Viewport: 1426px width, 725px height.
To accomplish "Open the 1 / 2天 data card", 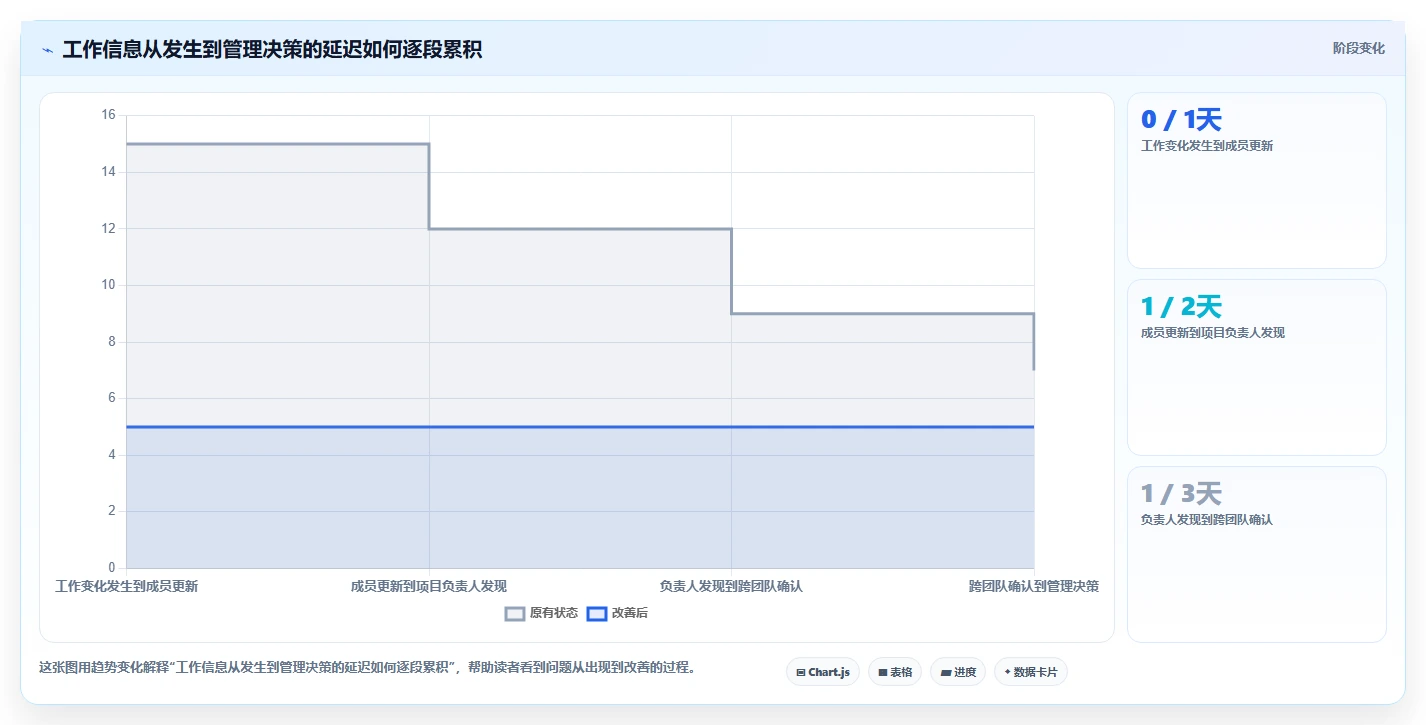I will 1256,367.
